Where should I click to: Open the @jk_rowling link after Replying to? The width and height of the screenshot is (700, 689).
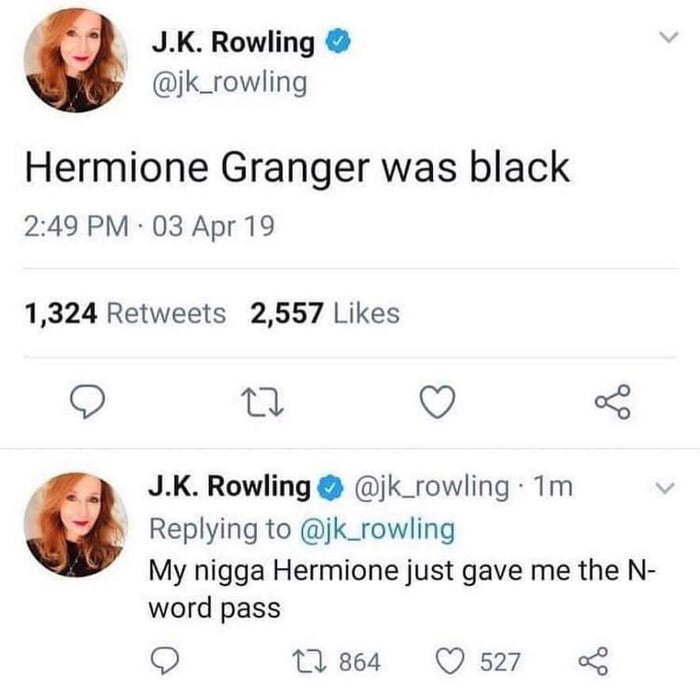click(x=378, y=529)
